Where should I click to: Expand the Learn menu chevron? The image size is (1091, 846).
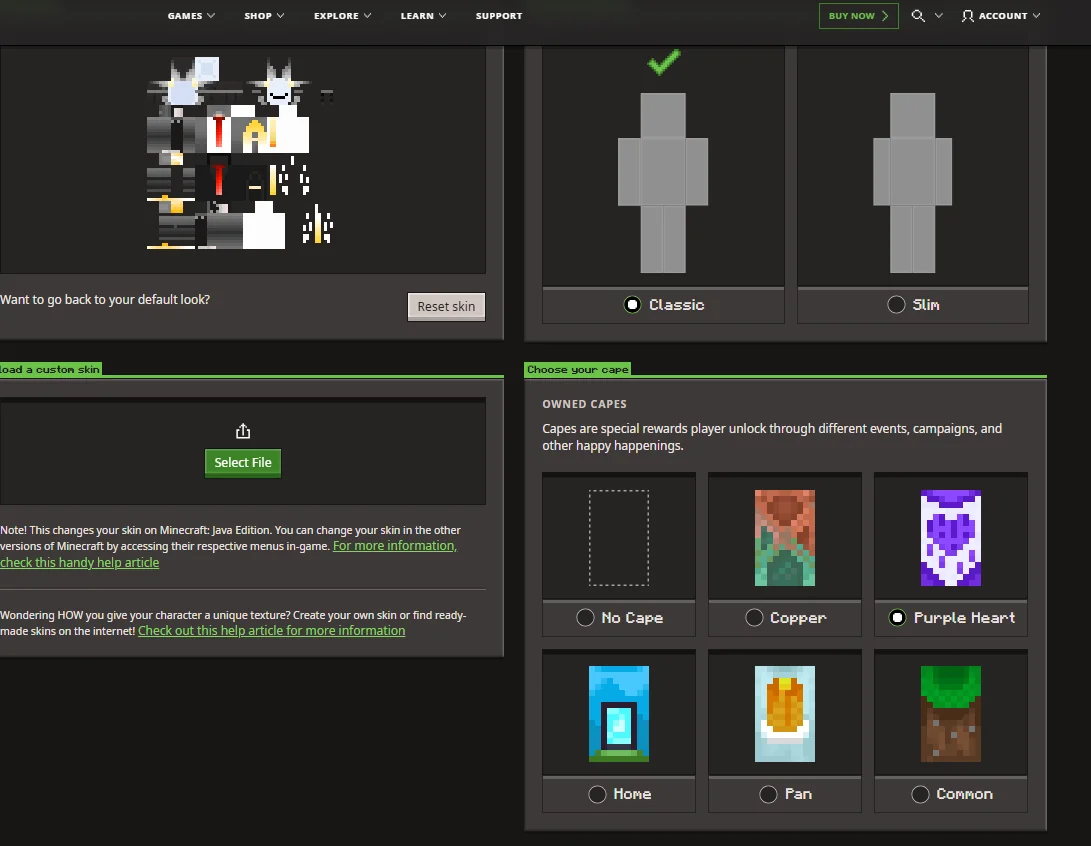point(443,15)
